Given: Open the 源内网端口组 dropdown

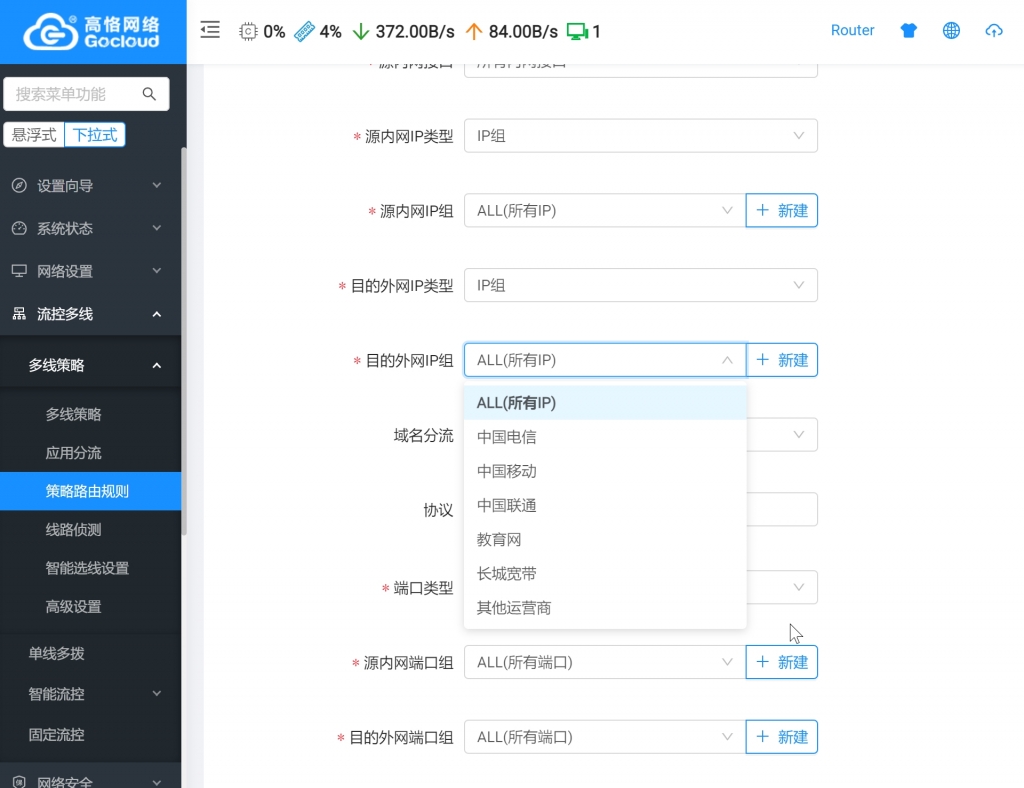Looking at the screenshot, I should coord(605,662).
